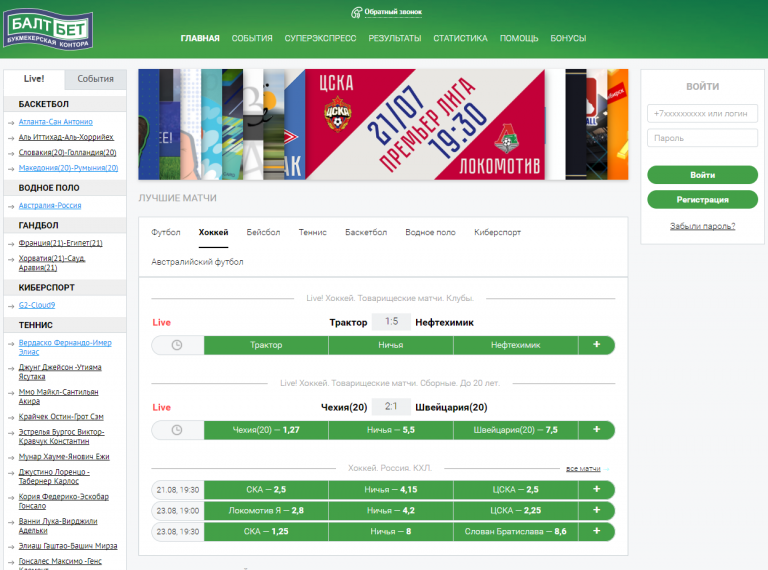The width and height of the screenshot is (768, 570).
Task: Click the green Войти button
Action: point(702,175)
